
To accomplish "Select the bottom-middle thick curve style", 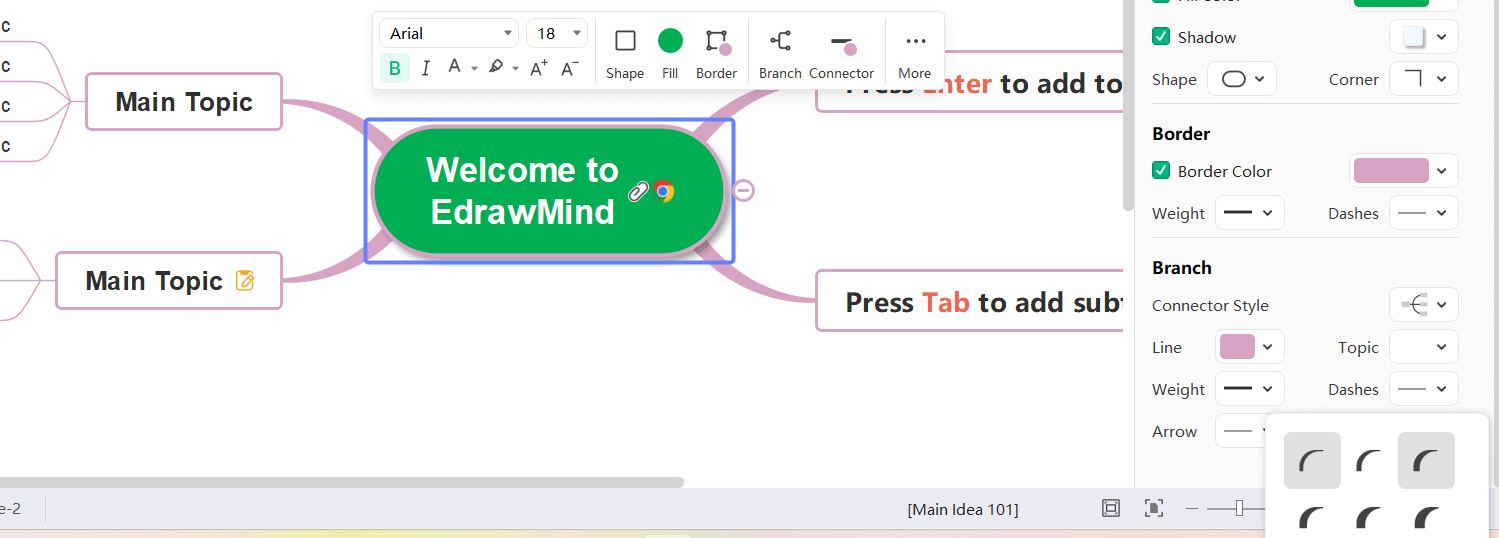I will point(1369,518).
